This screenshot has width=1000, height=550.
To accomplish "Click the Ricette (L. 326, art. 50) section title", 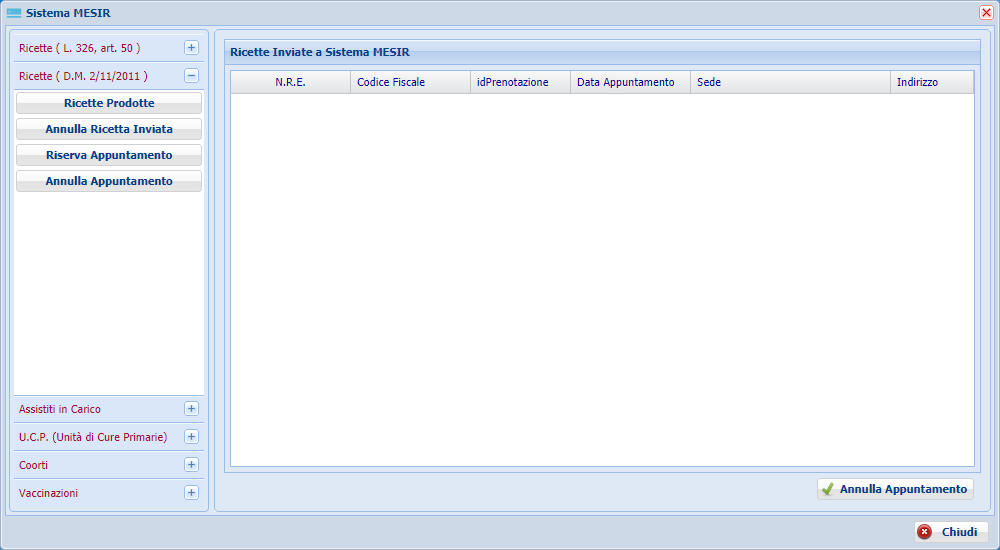I will pos(80,48).
